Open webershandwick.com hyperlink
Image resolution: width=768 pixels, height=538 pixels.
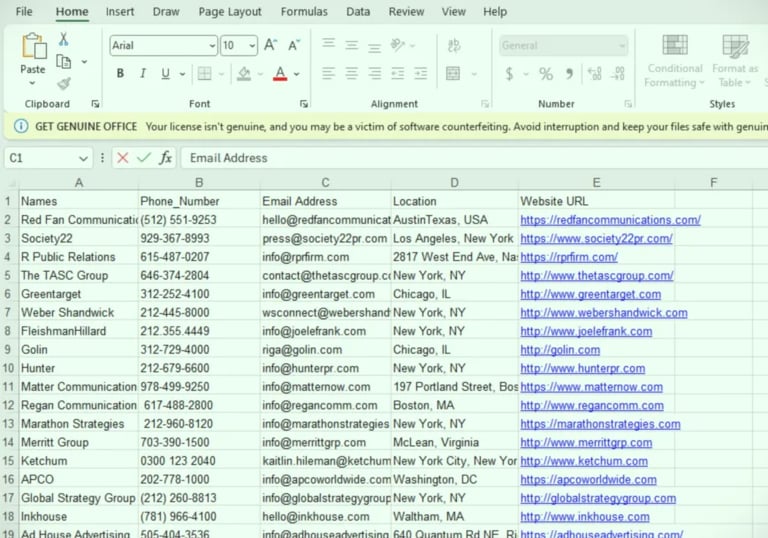point(603,313)
